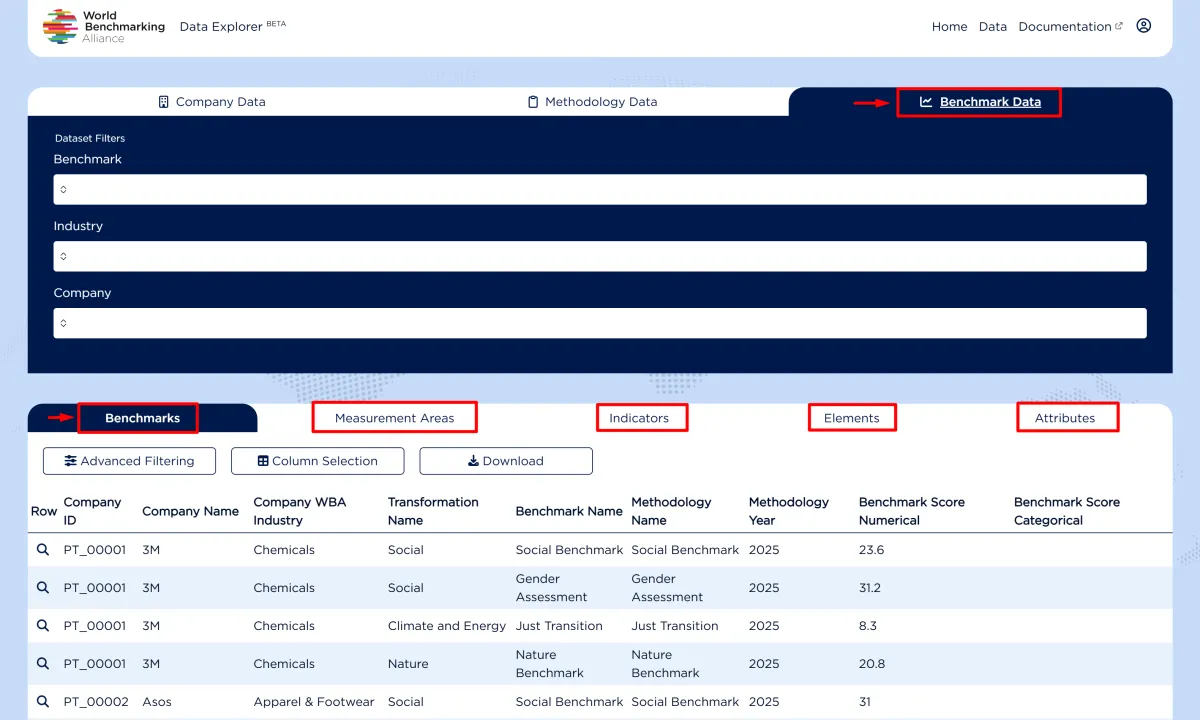The width and height of the screenshot is (1200, 720).
Task: Click the Company Name column header
Action: coord(190,511)
